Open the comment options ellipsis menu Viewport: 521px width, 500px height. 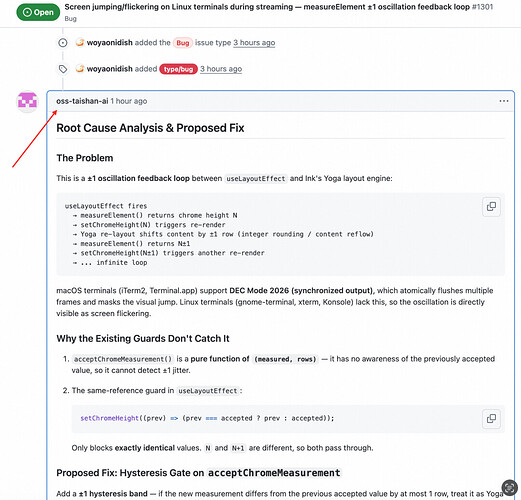click(504, 101)
